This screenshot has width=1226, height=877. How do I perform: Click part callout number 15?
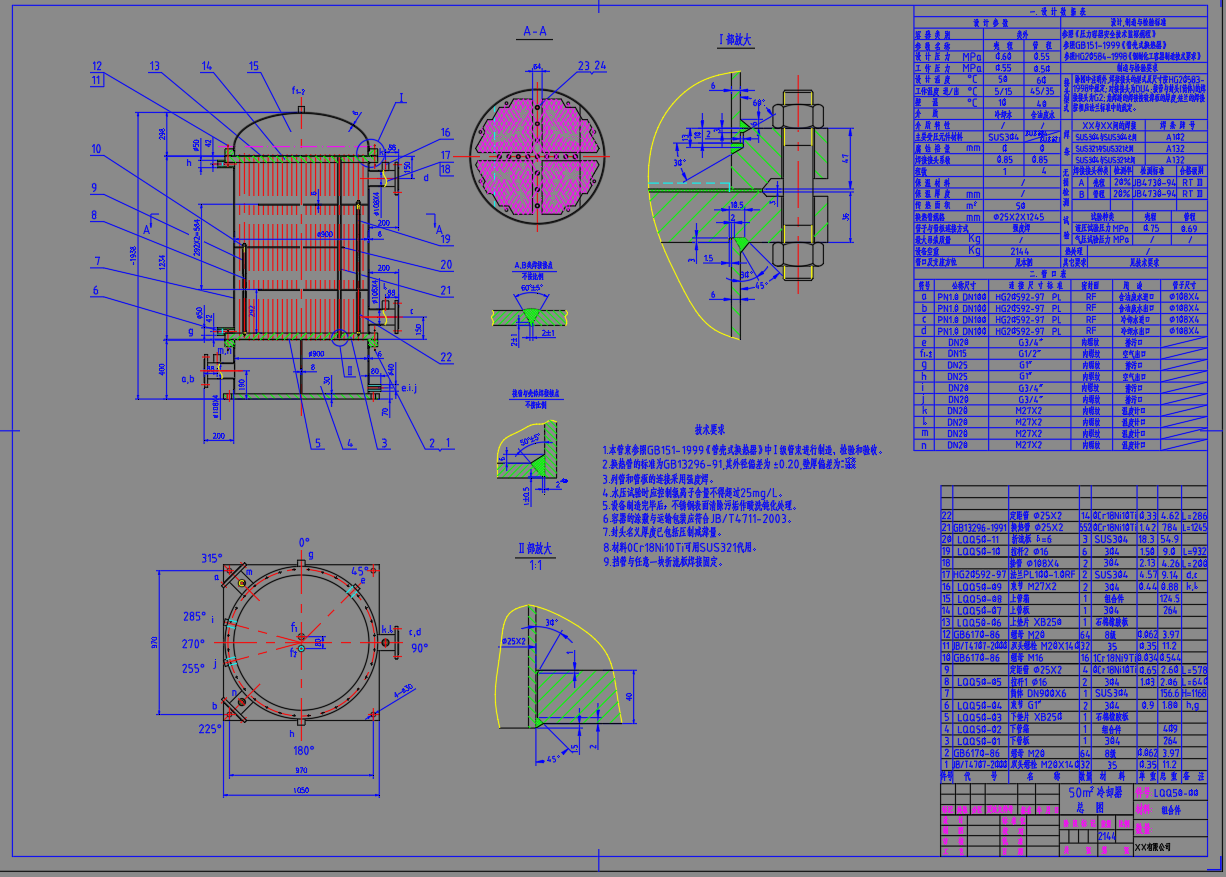pyautogui.click(x=253, y=66)
